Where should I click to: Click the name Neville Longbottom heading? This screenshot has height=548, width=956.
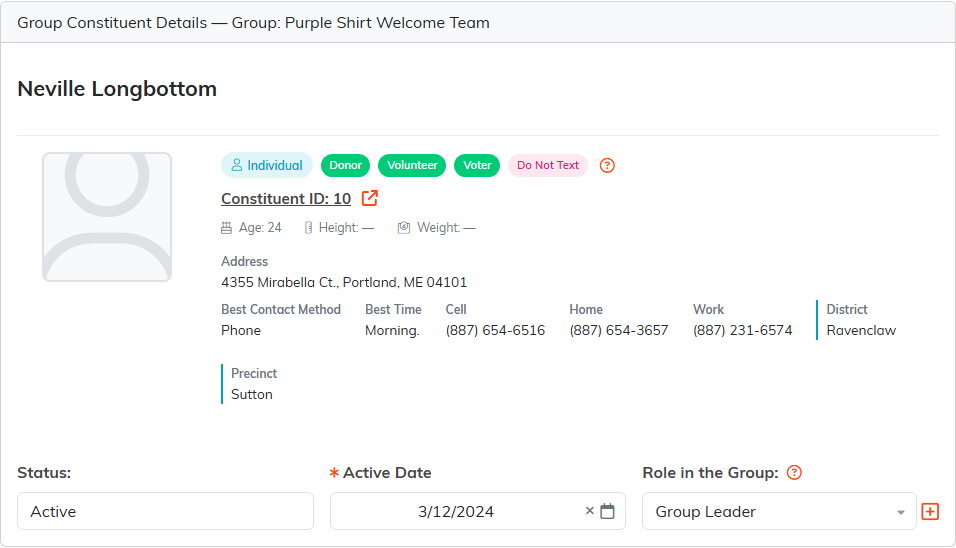[x=117, y=89]
